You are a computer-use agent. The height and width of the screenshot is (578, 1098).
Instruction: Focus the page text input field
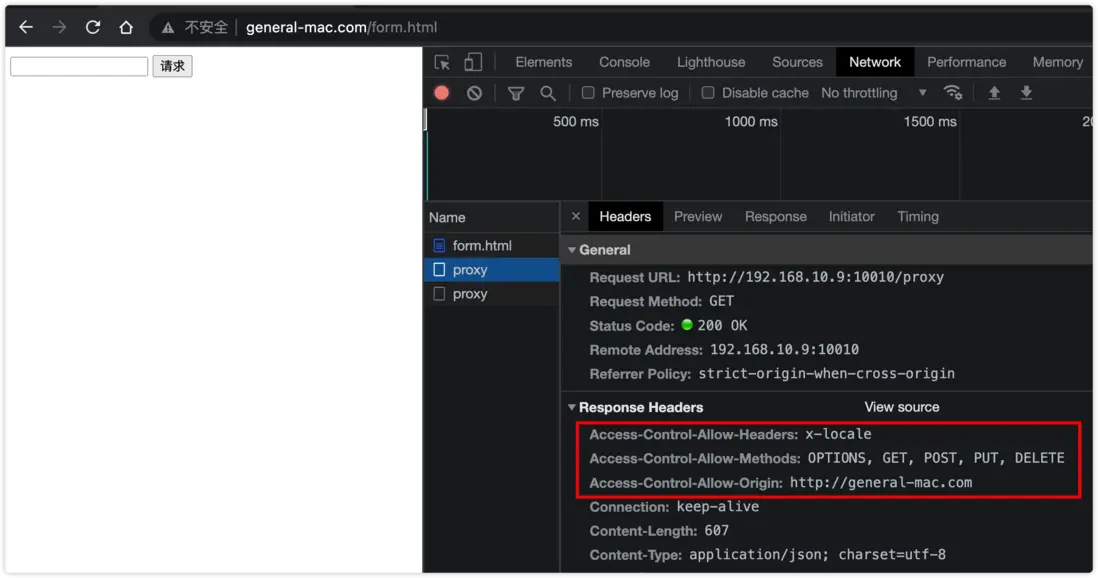click(x=79, y=67)
